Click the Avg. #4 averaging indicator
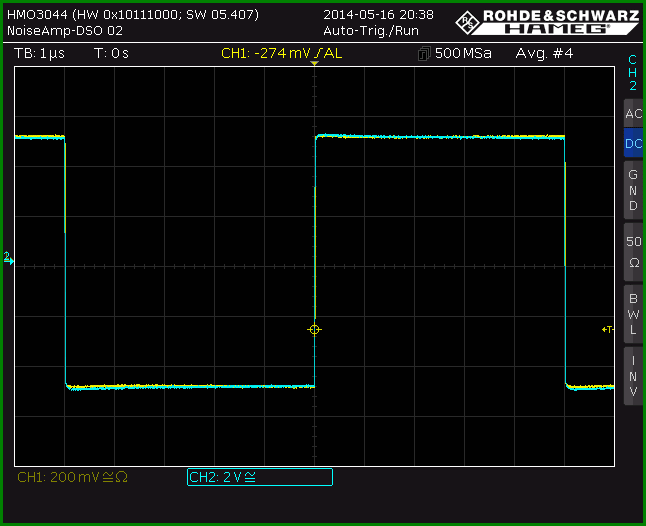This screenshot has width=646, height=526. click(x=544, y=54)
